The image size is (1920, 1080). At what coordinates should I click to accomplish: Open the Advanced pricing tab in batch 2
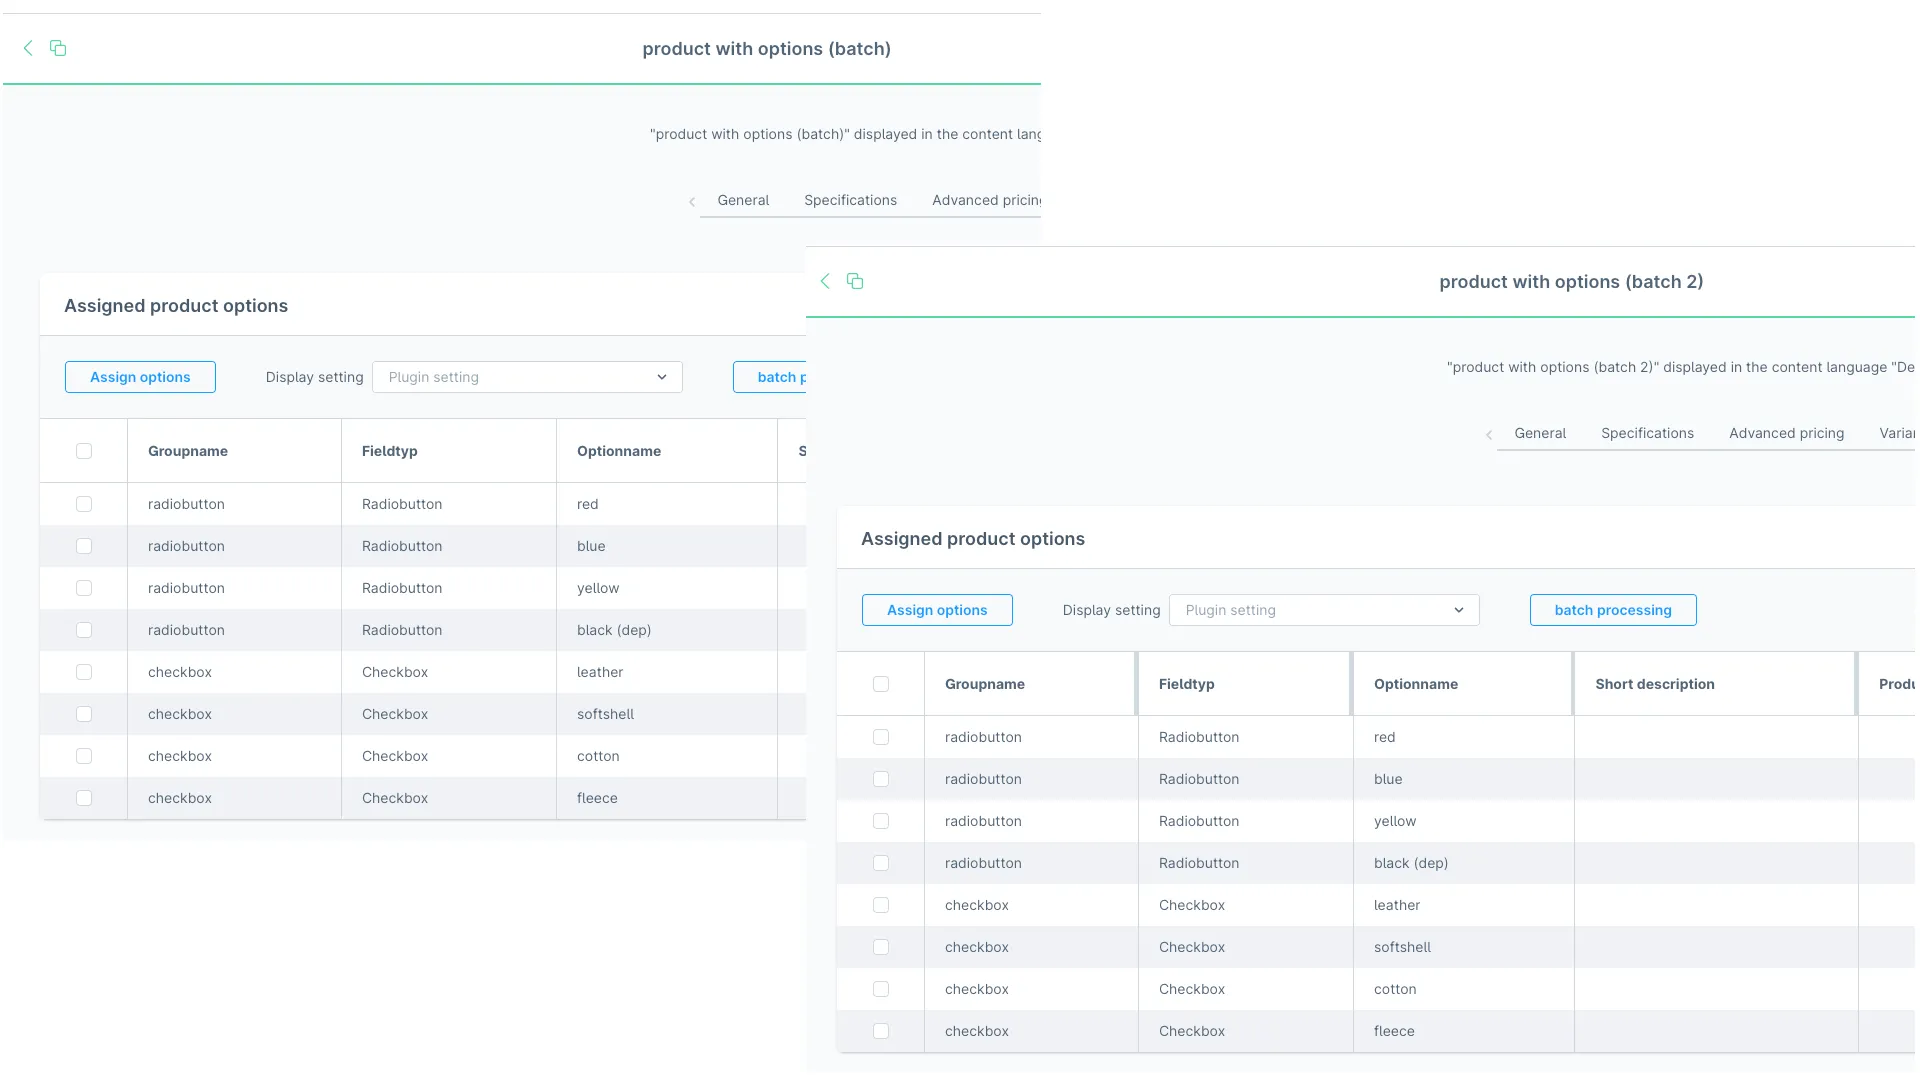(1786, 433)
